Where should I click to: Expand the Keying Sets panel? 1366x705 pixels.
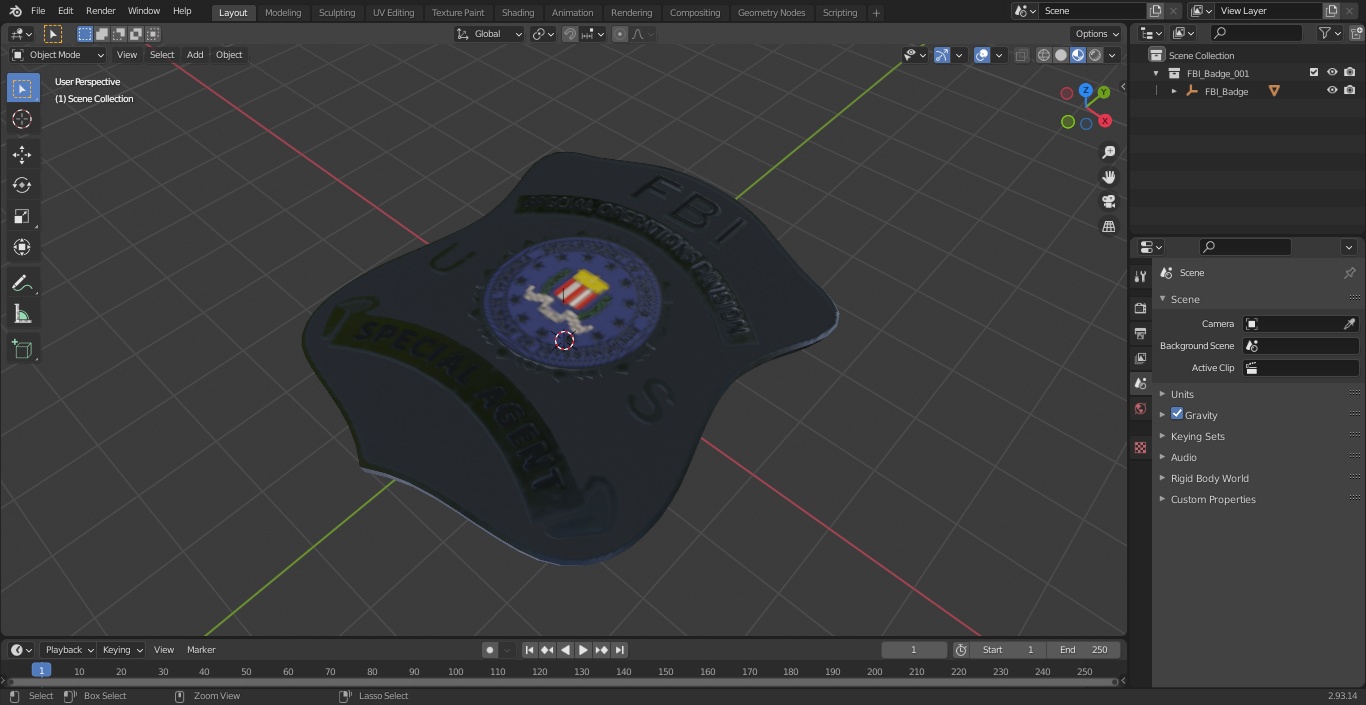pos(1197,436)
